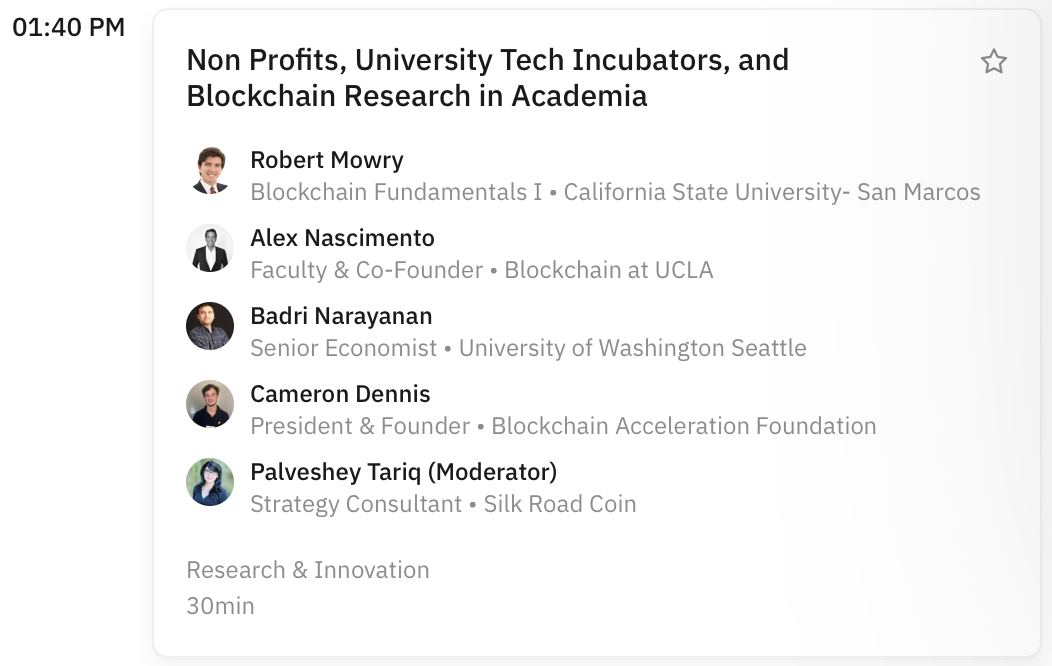
Task: Open Alex Nascimento's speaker profile name
Action: click(342, 238)
